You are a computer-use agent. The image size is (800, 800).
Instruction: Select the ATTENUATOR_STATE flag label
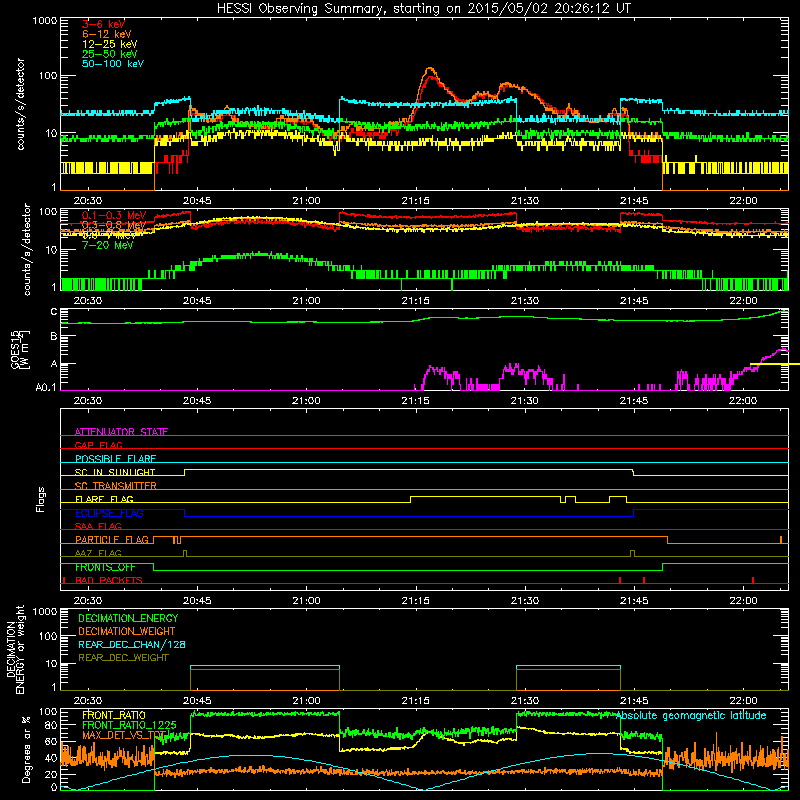(x=121, y=432)
